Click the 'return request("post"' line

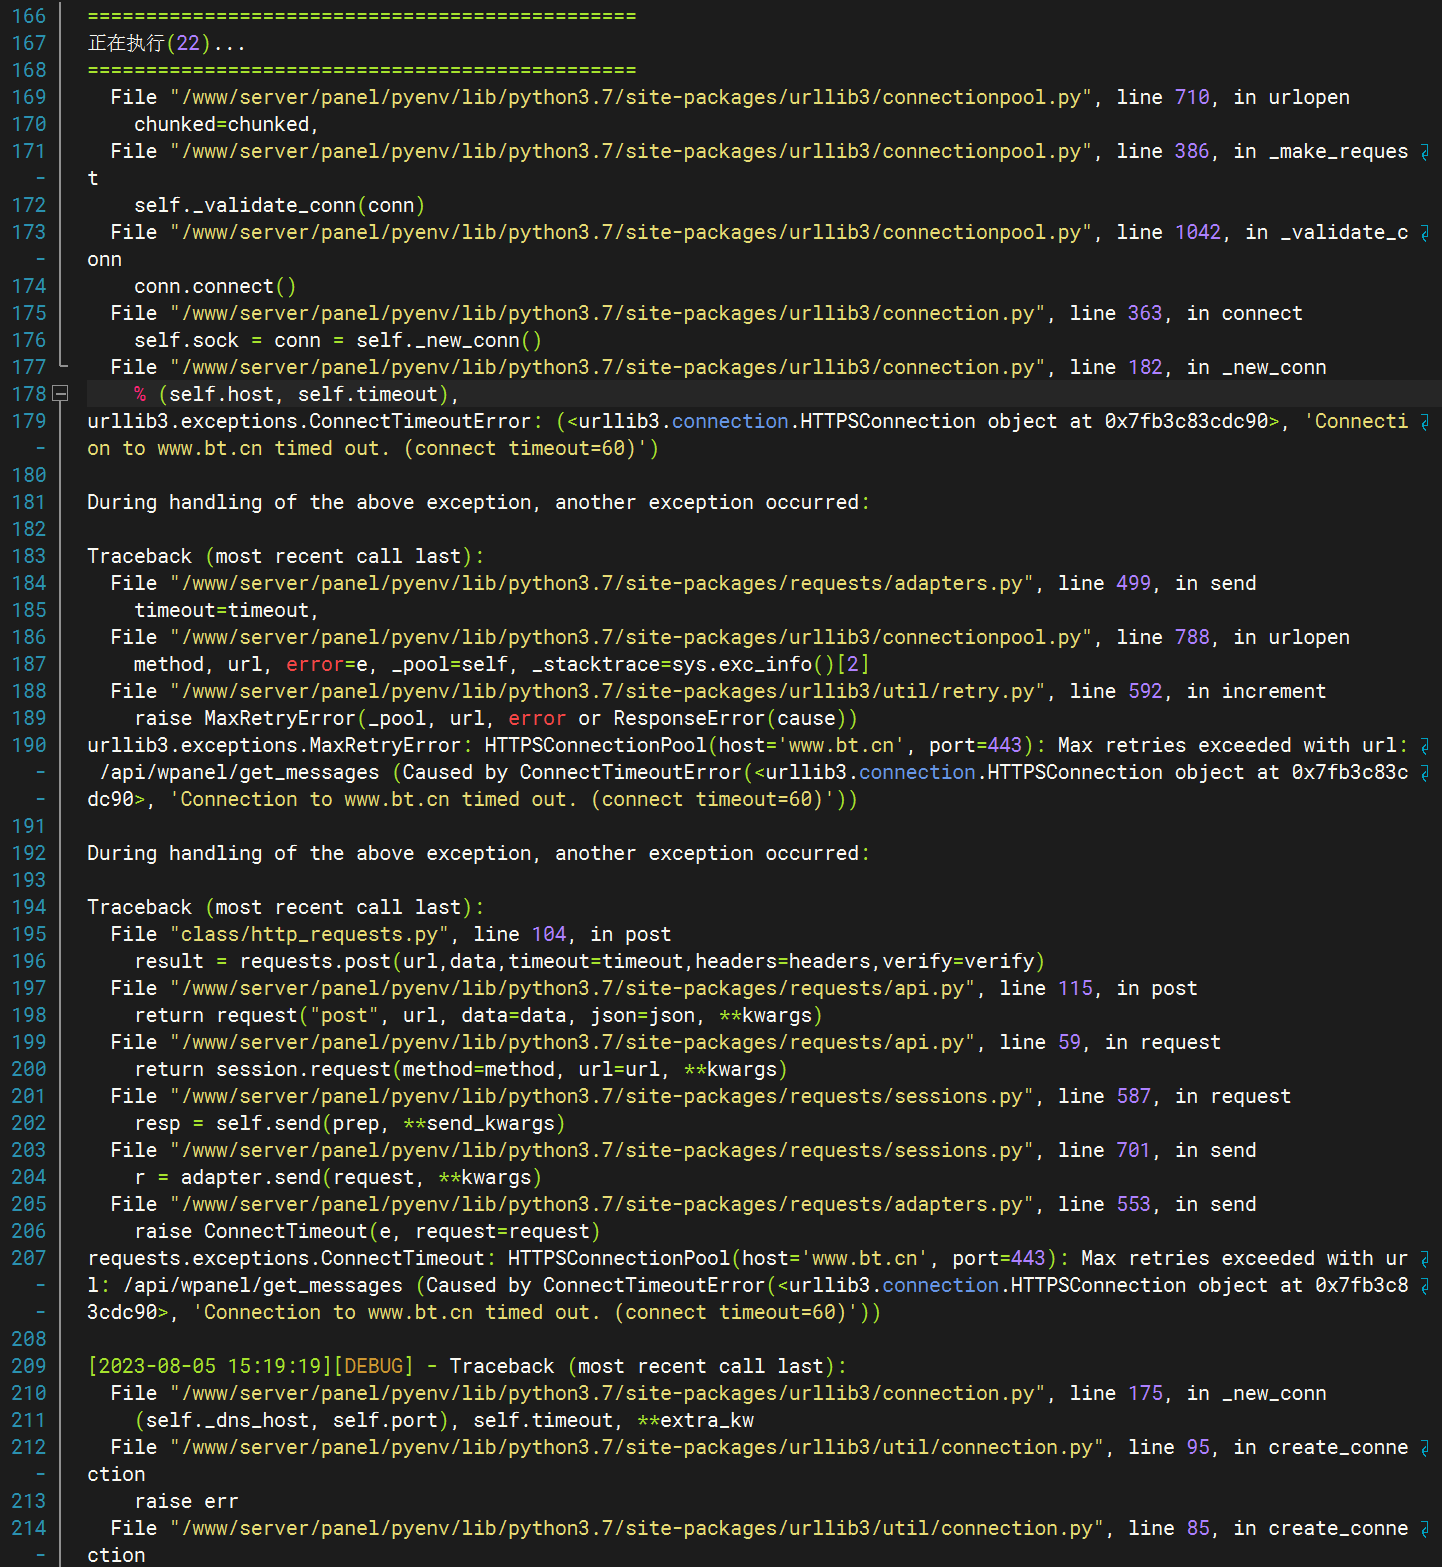pos(478,1015)
